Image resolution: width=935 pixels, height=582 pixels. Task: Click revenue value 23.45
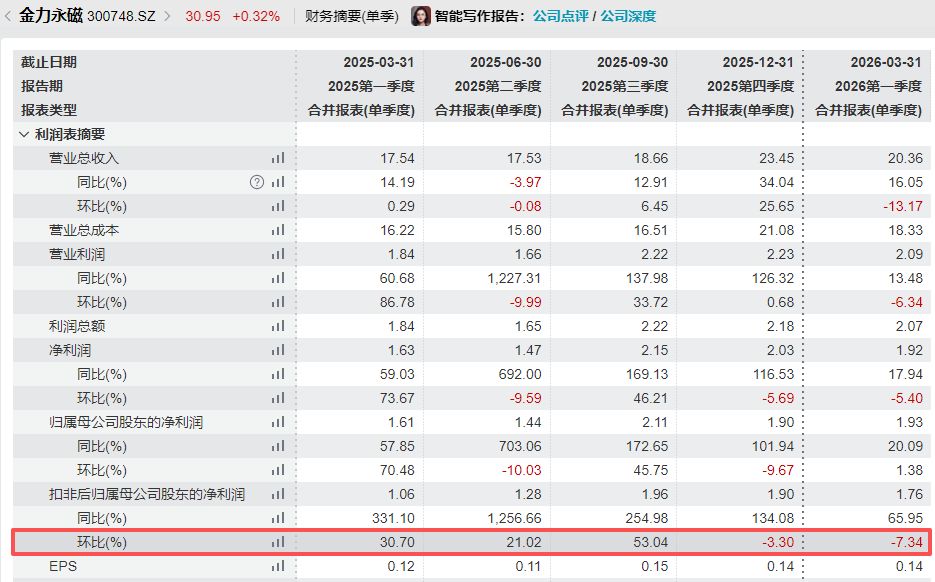tap(776, 158)
